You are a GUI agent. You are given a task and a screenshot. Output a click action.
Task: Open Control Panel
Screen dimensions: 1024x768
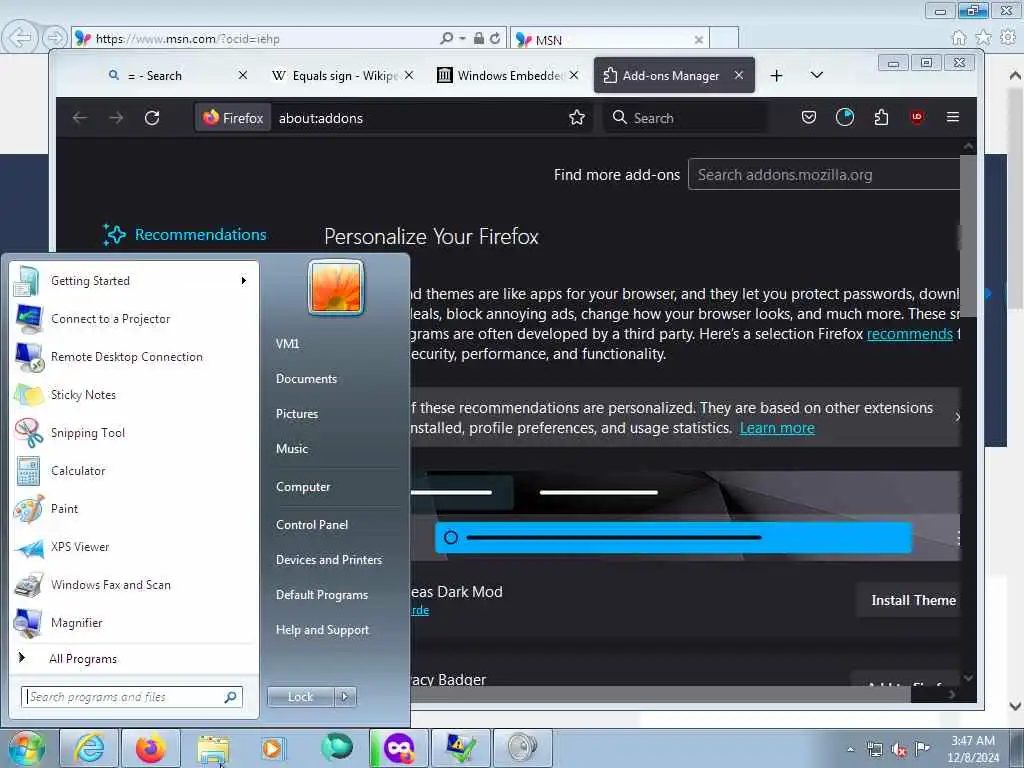(337, 525)
